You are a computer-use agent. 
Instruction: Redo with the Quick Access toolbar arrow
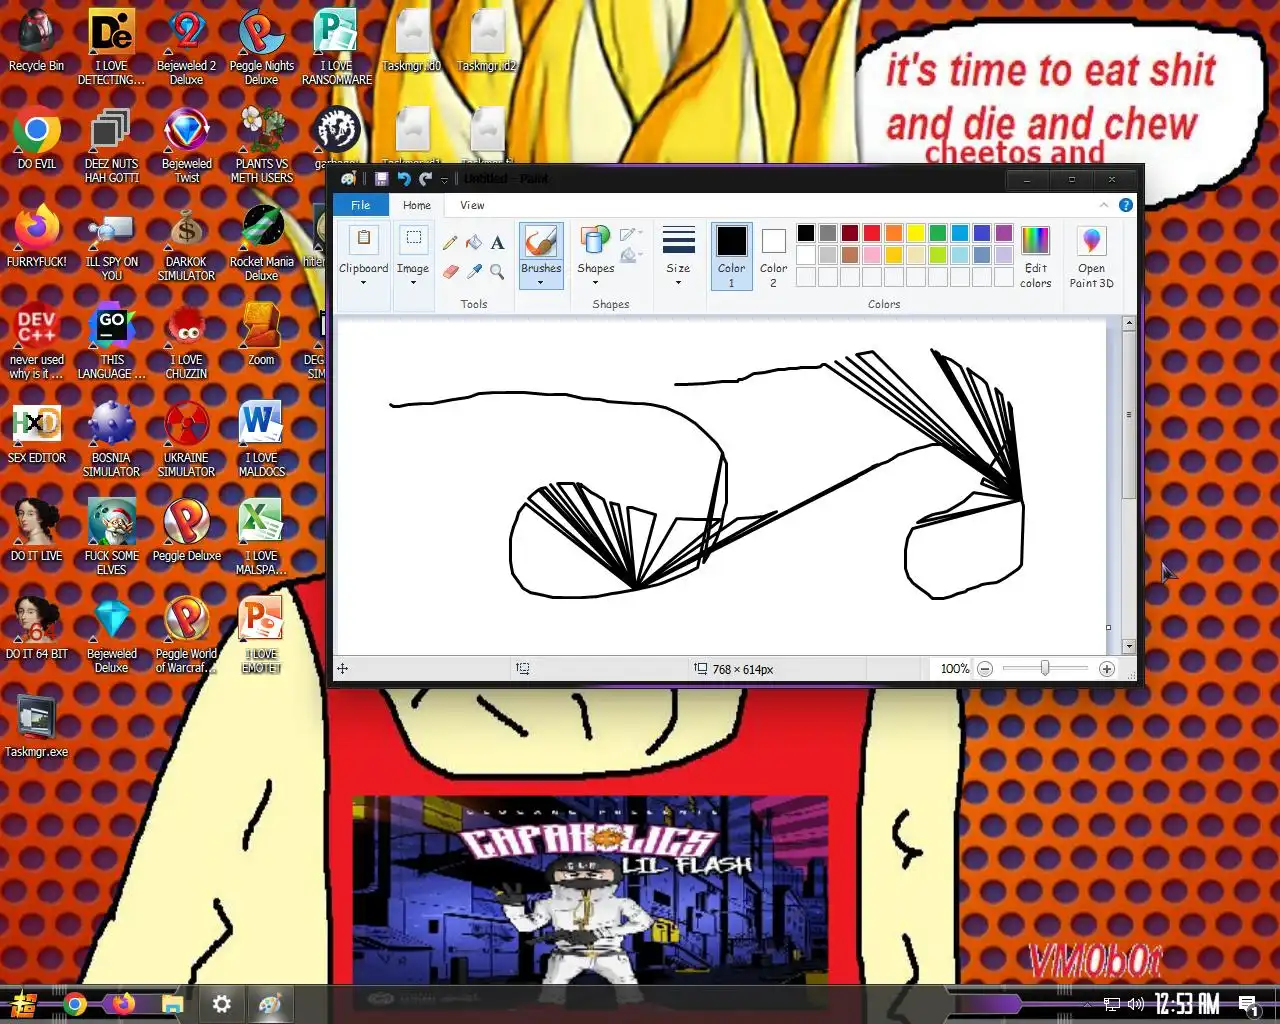point(425,179)
